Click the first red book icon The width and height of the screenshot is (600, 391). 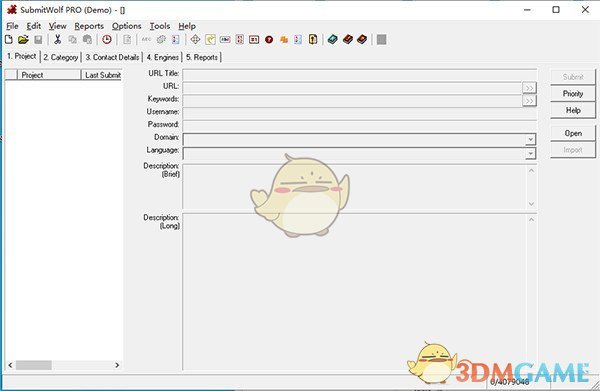pyautogui.click(x=347, y=39)
